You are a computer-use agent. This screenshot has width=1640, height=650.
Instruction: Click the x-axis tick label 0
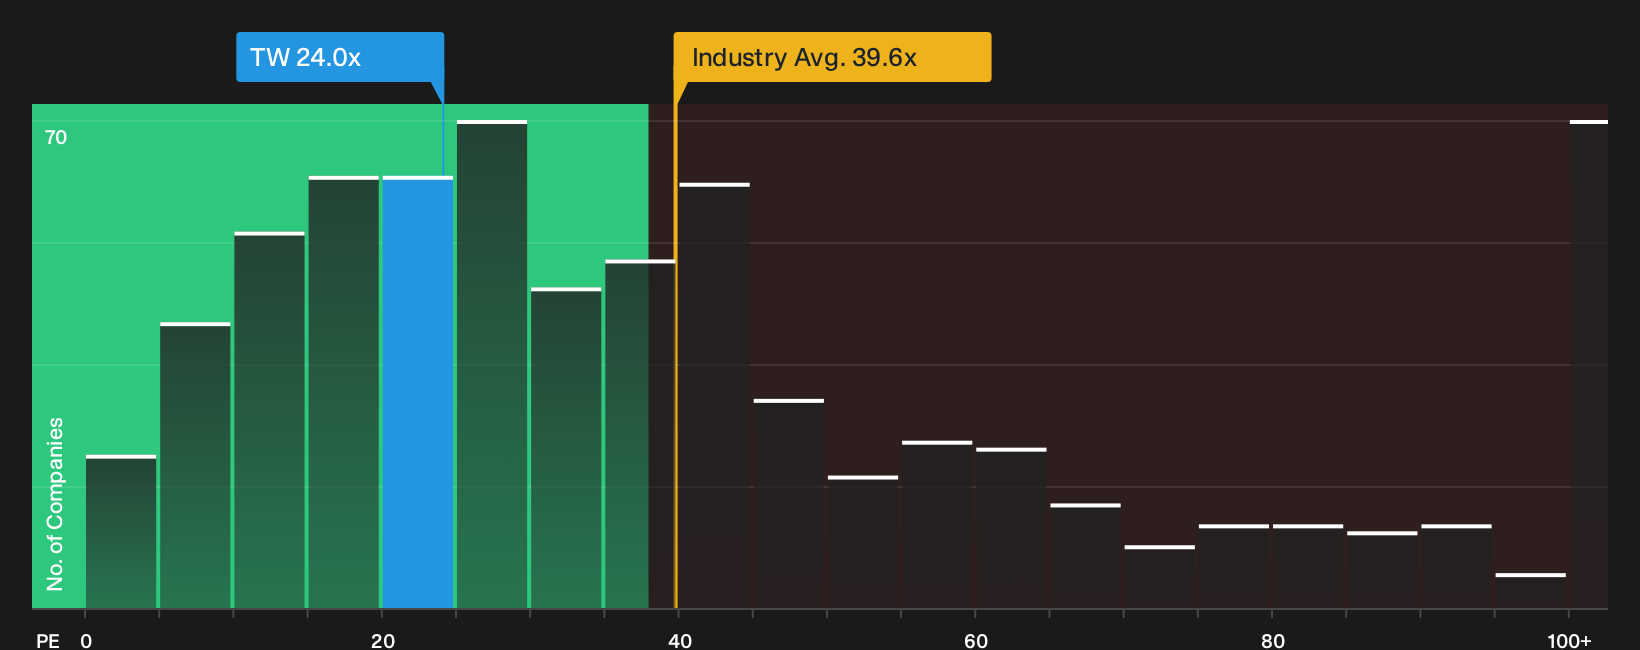[86, 641]
